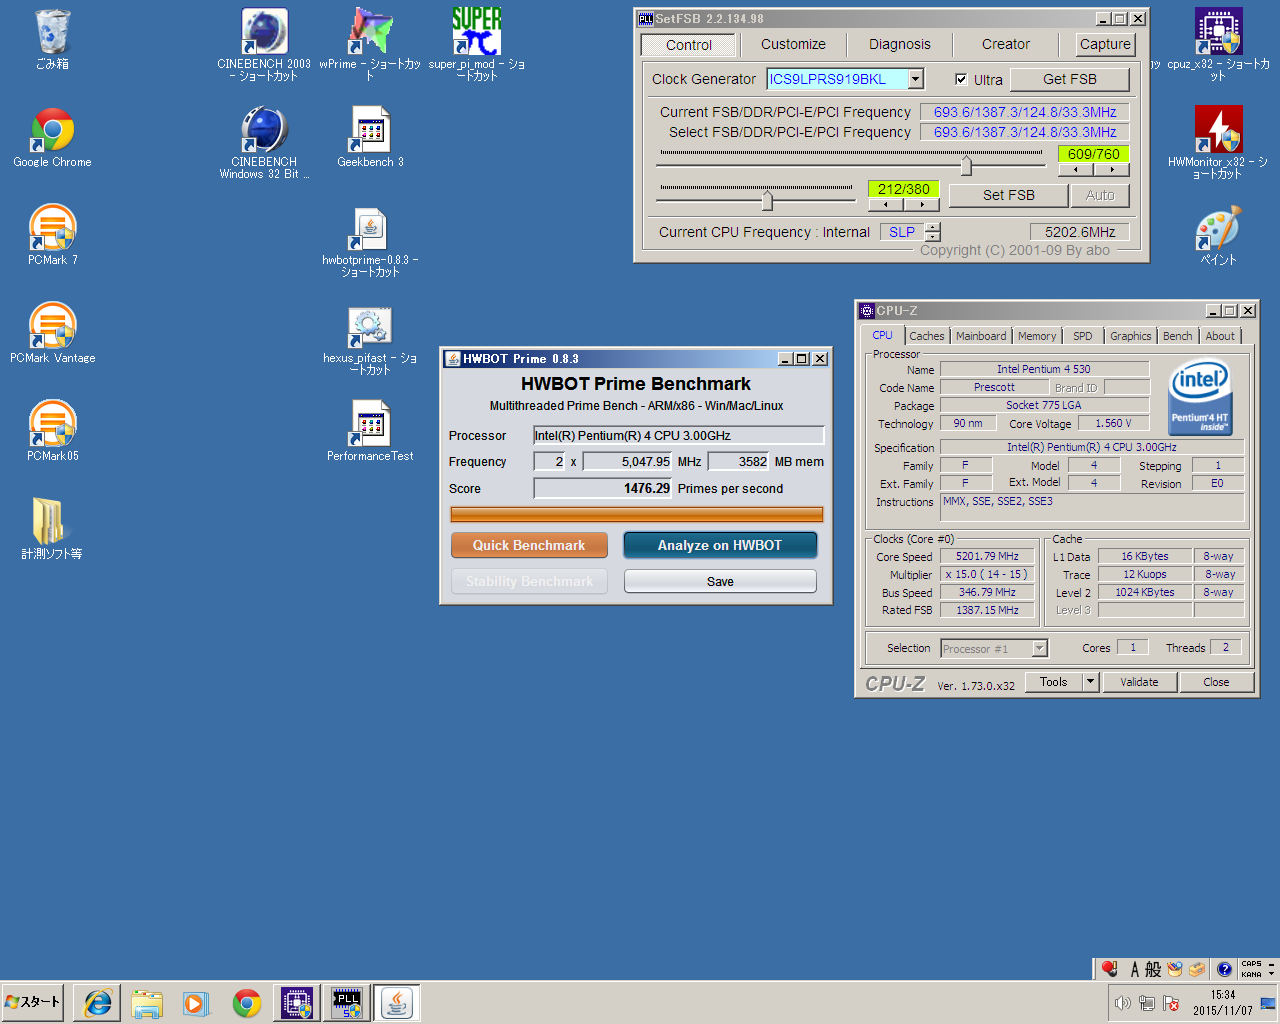Click the network connection tray icon
1280x1024 pixels.
[x=1147, y=1003]
